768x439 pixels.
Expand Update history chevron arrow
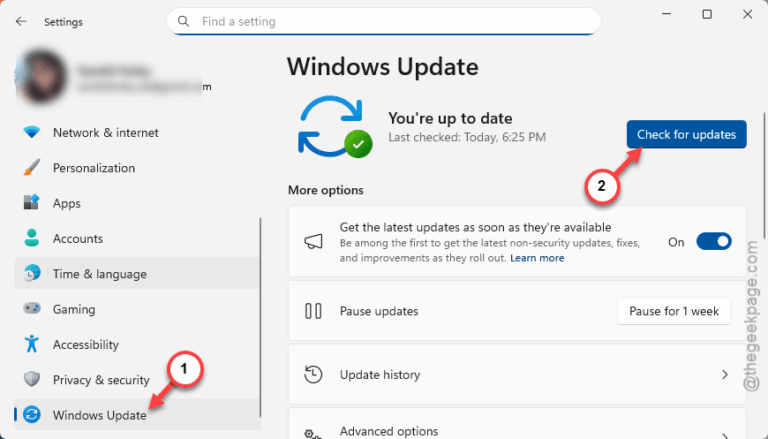[724, 375]
